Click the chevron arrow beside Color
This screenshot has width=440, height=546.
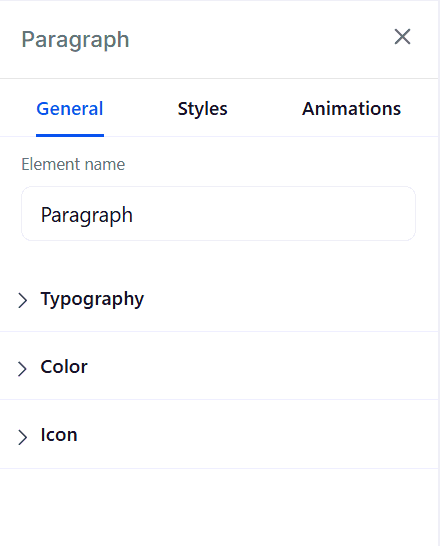23,368
